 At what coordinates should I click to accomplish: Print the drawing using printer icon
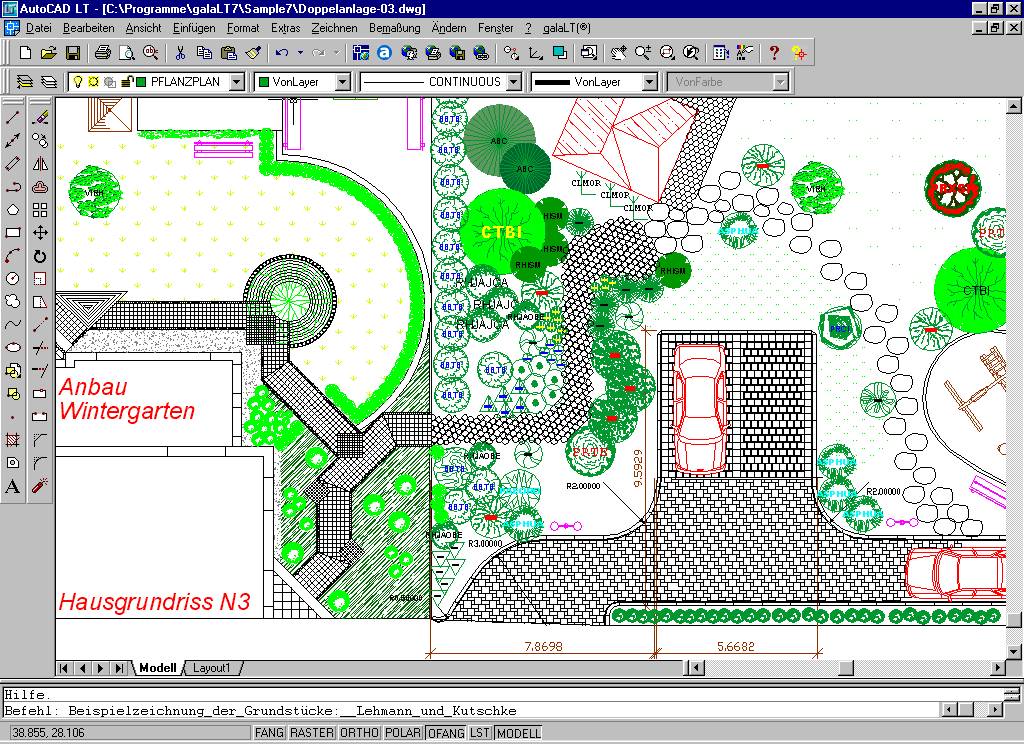coord(103,53)
